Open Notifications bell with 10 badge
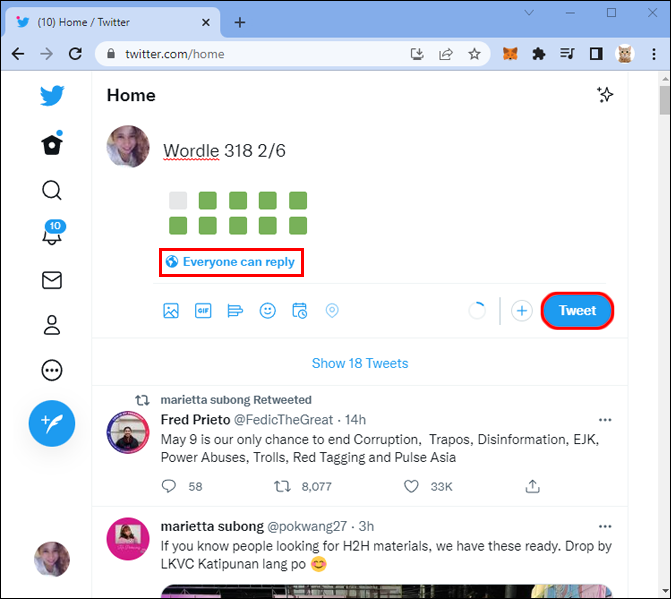The width and height of the screenshot is (671, 599). pyautogui.click(x=53, y=232)
